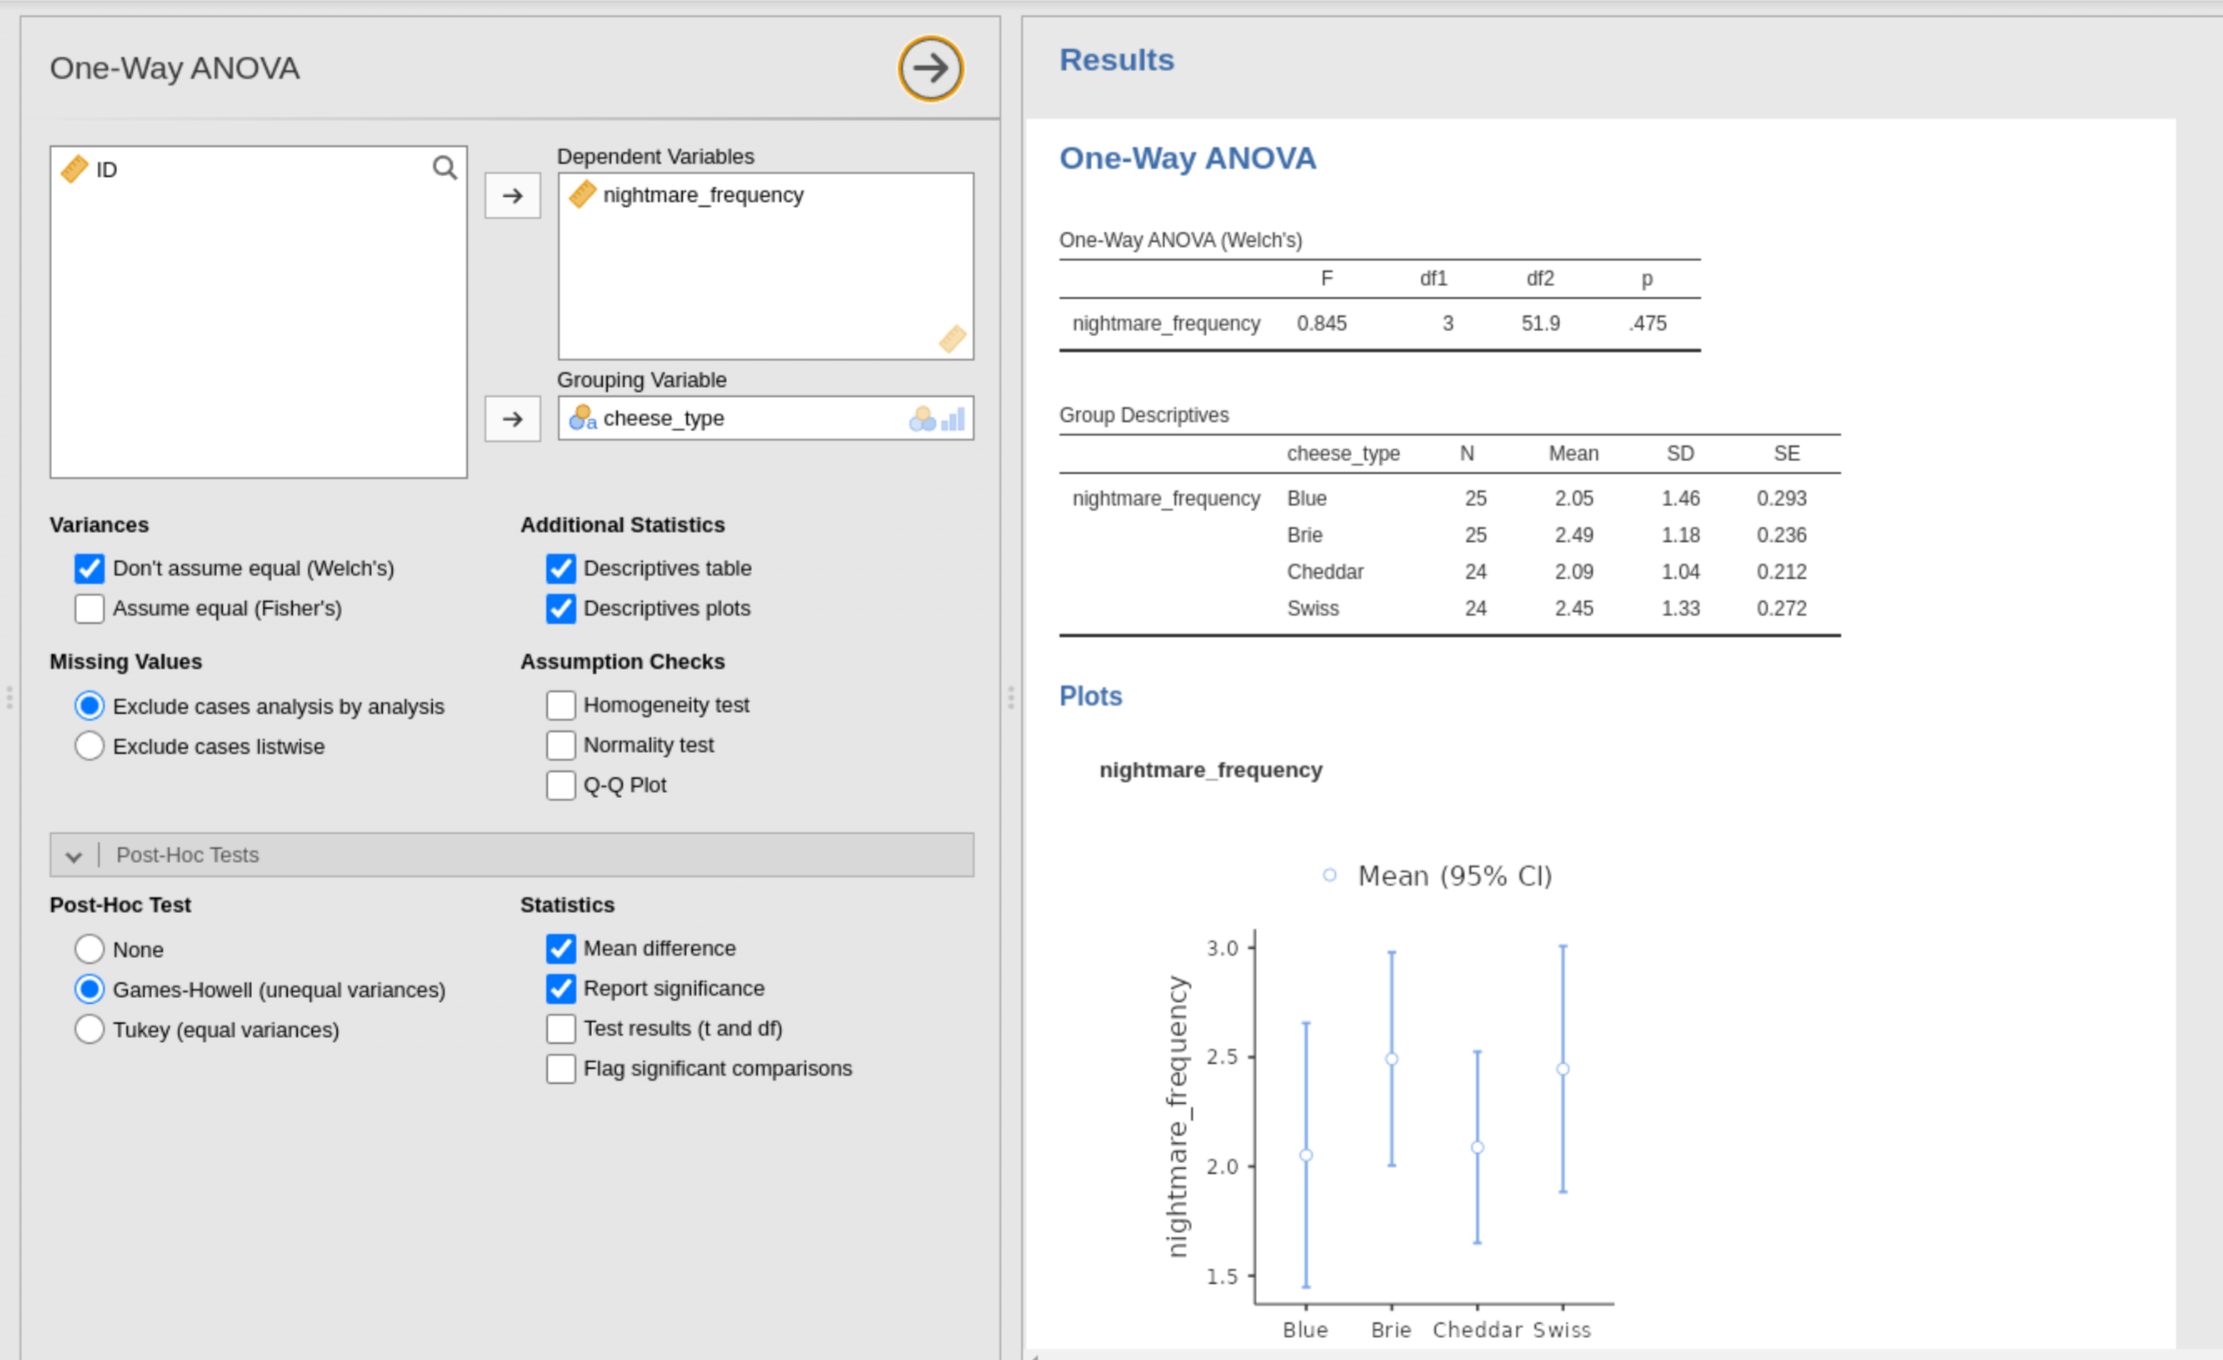Click the Cheddar row in Group Descriptives
The width and height of the screenshot is (2223, 1360).
pyautogui.click(x=1450, y=572)
